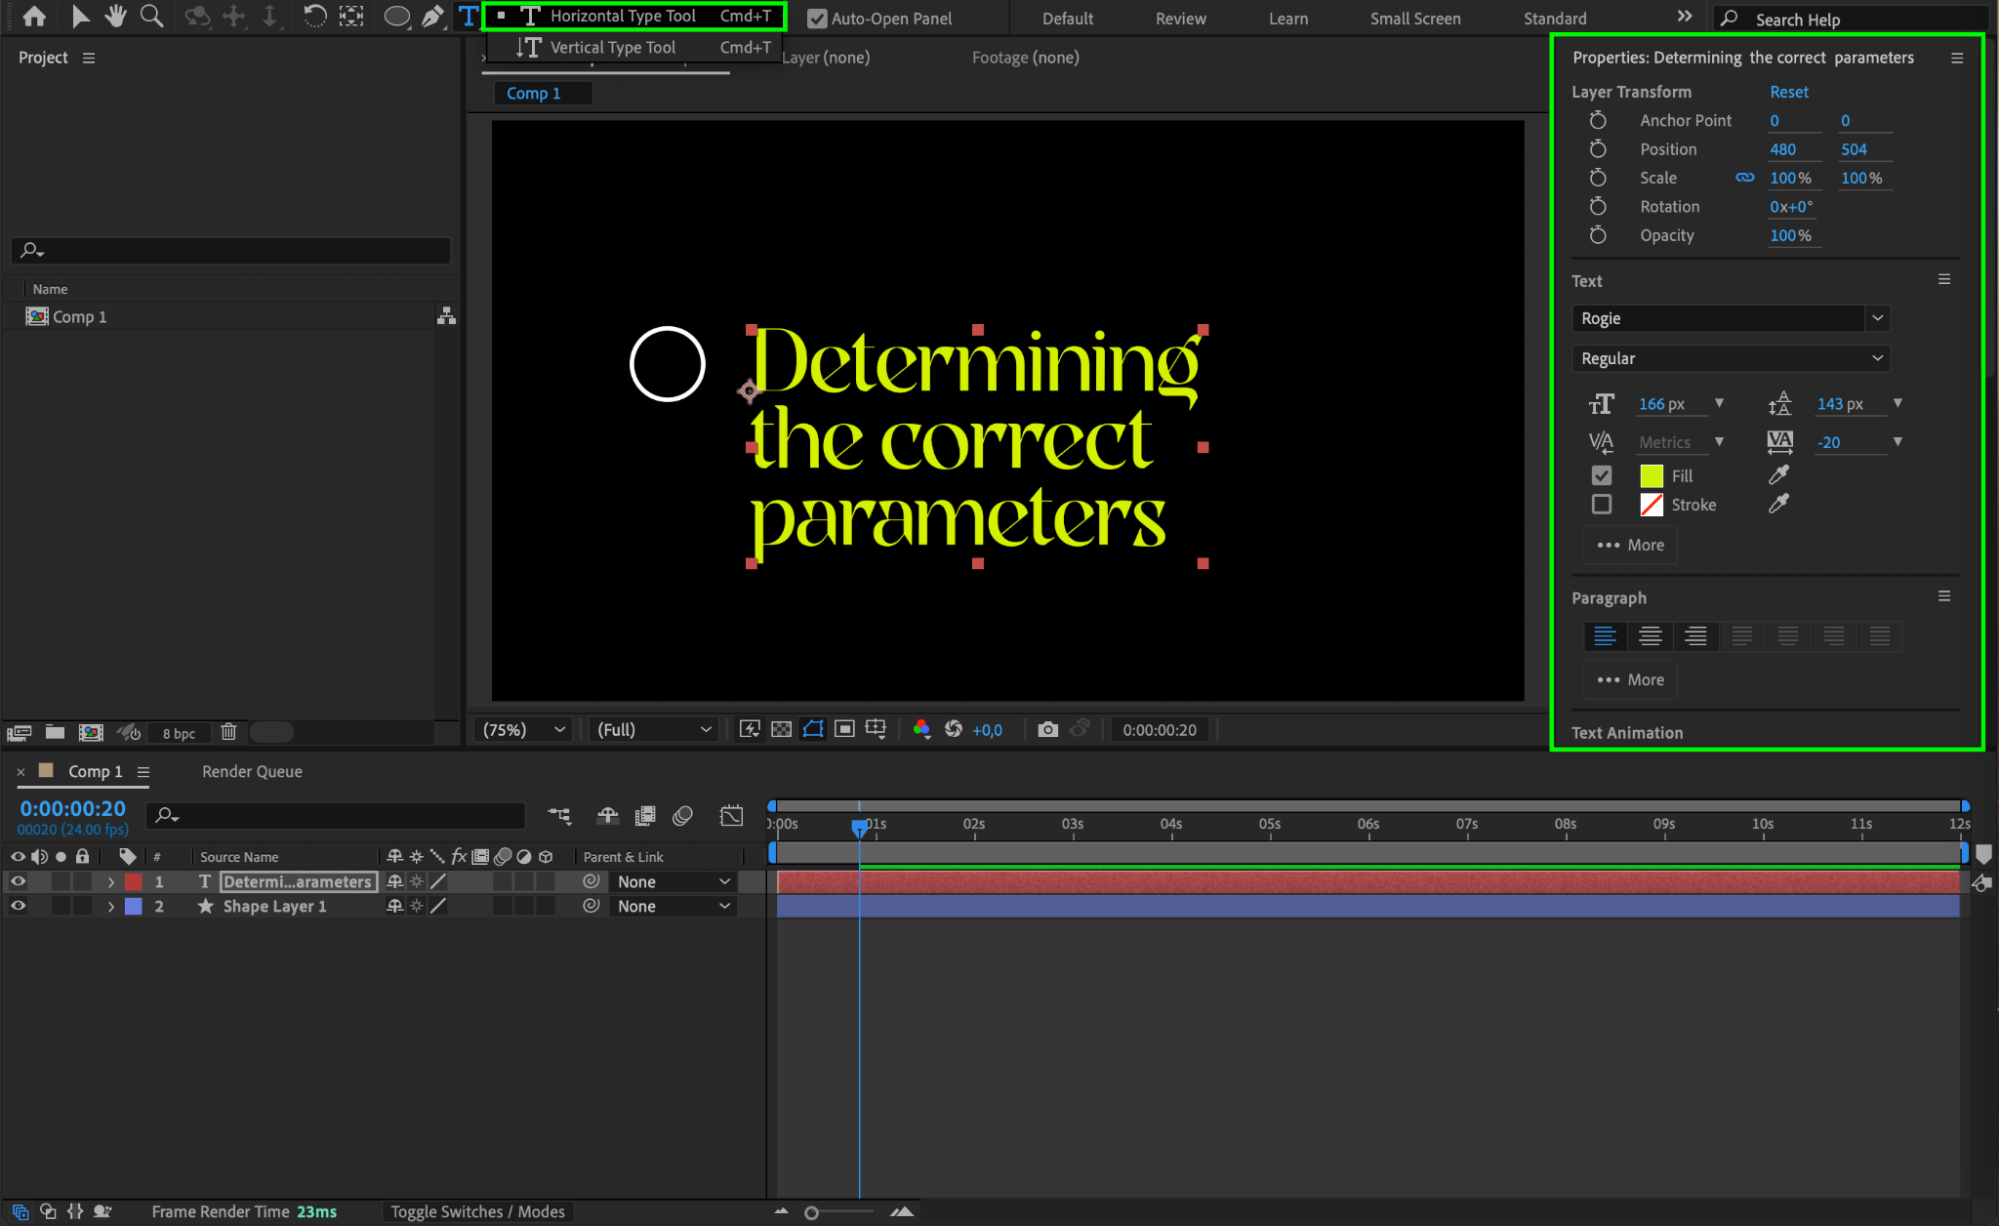1999x1226 pixels.
Task: Toggle the Position stopwatch
Action: pos(1598,149)
